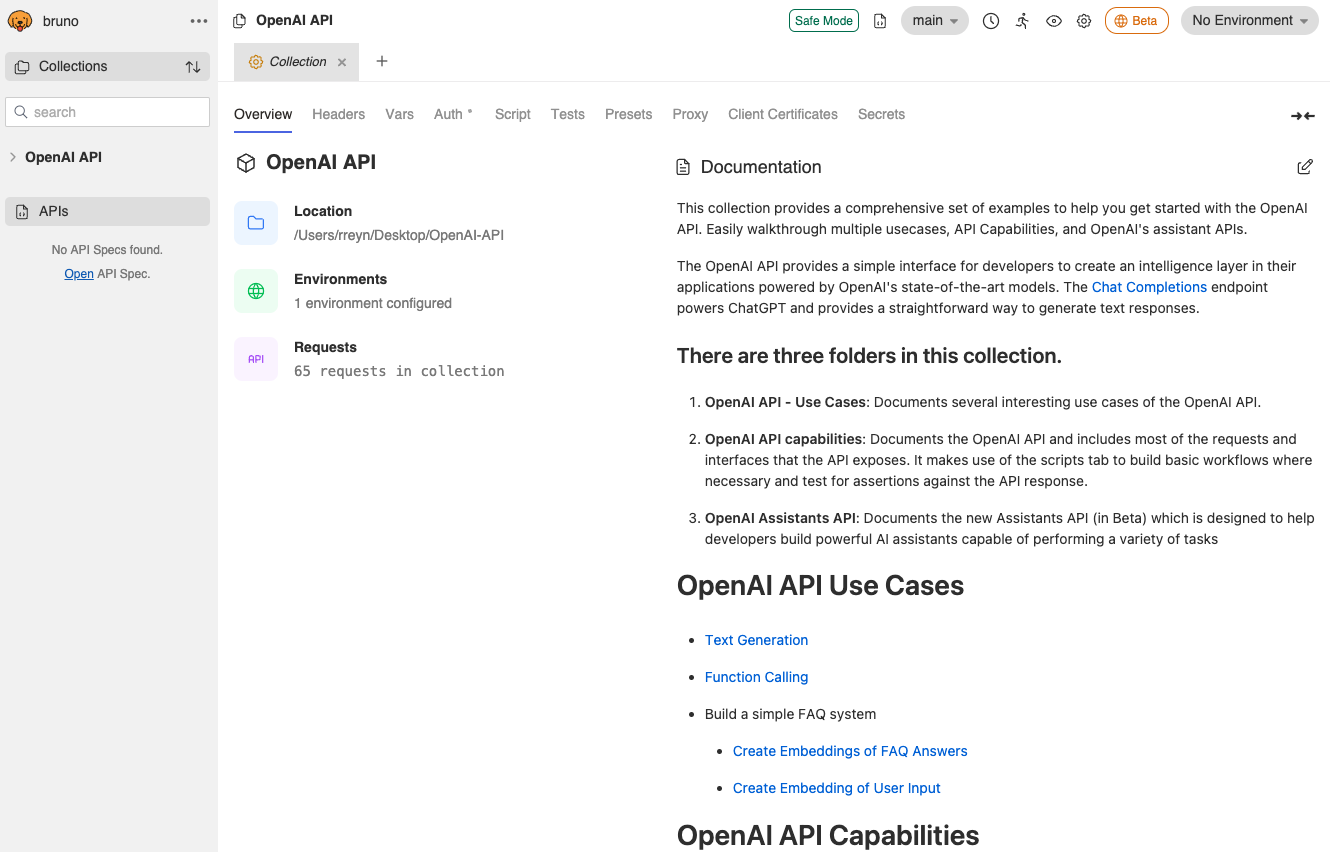Click the runner icon in top bar
Image resolution: width=1330 pixels, height=852 pixels.
[x=1022, y=20]
